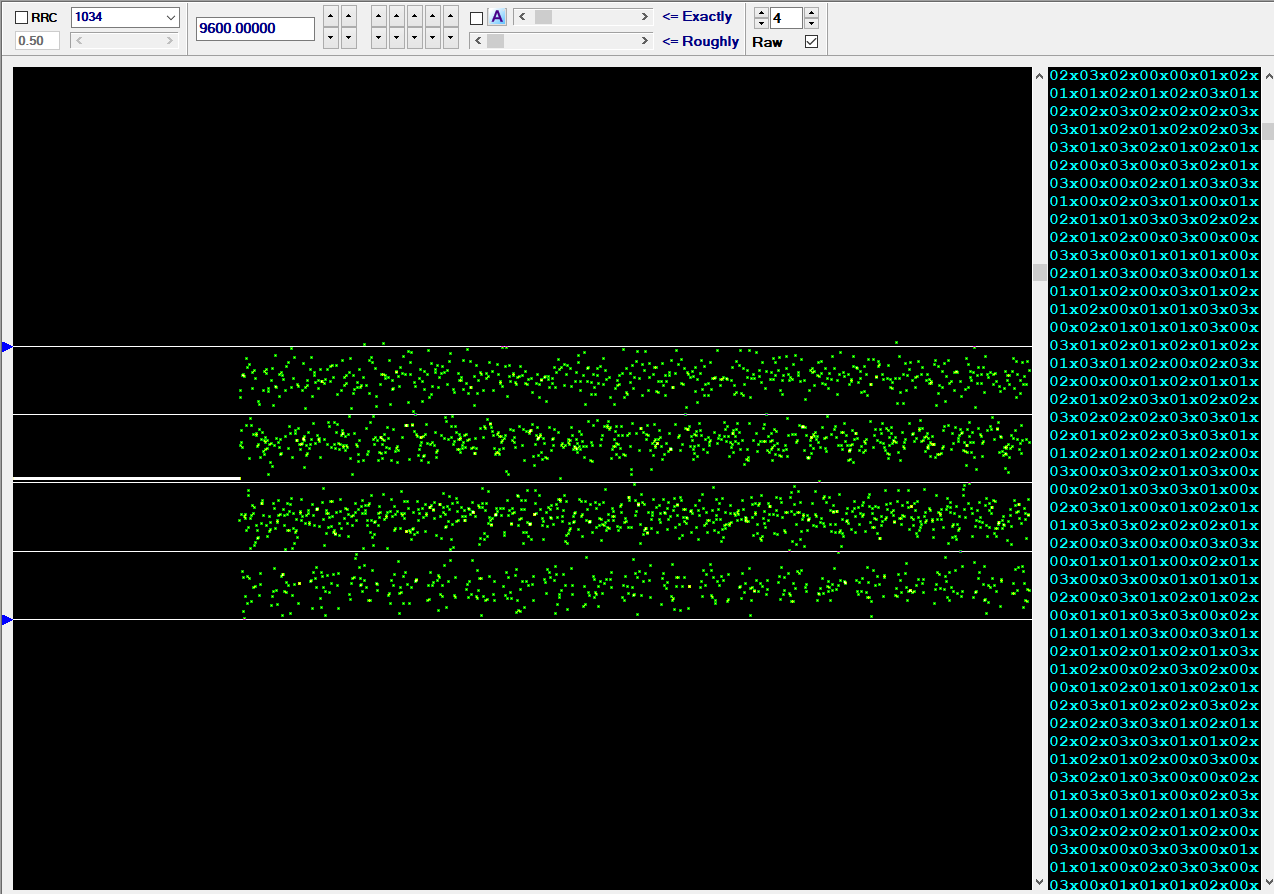
Task: Click the hex text panel's scrollbar down arrow
Action: [1267, 882]
